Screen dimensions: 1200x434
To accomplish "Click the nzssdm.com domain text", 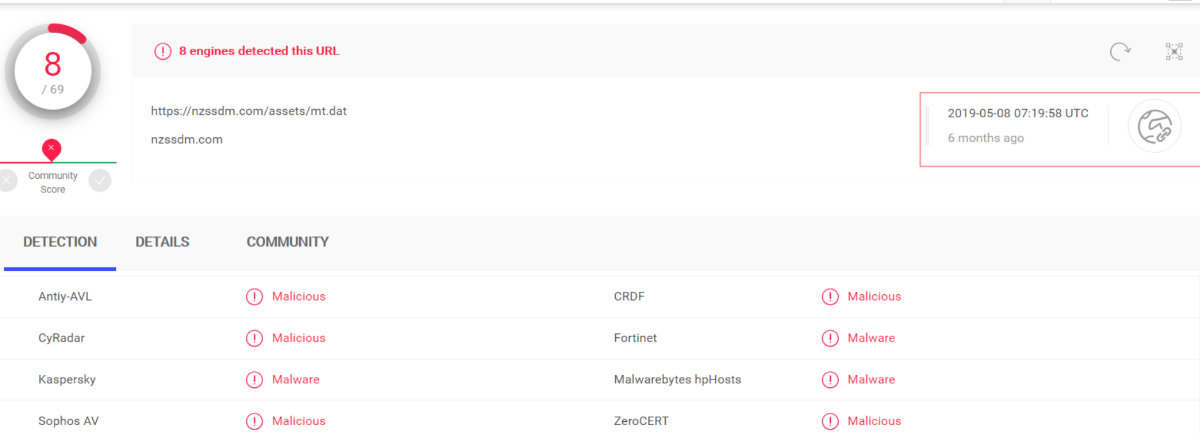I will [x=187, y=139].
